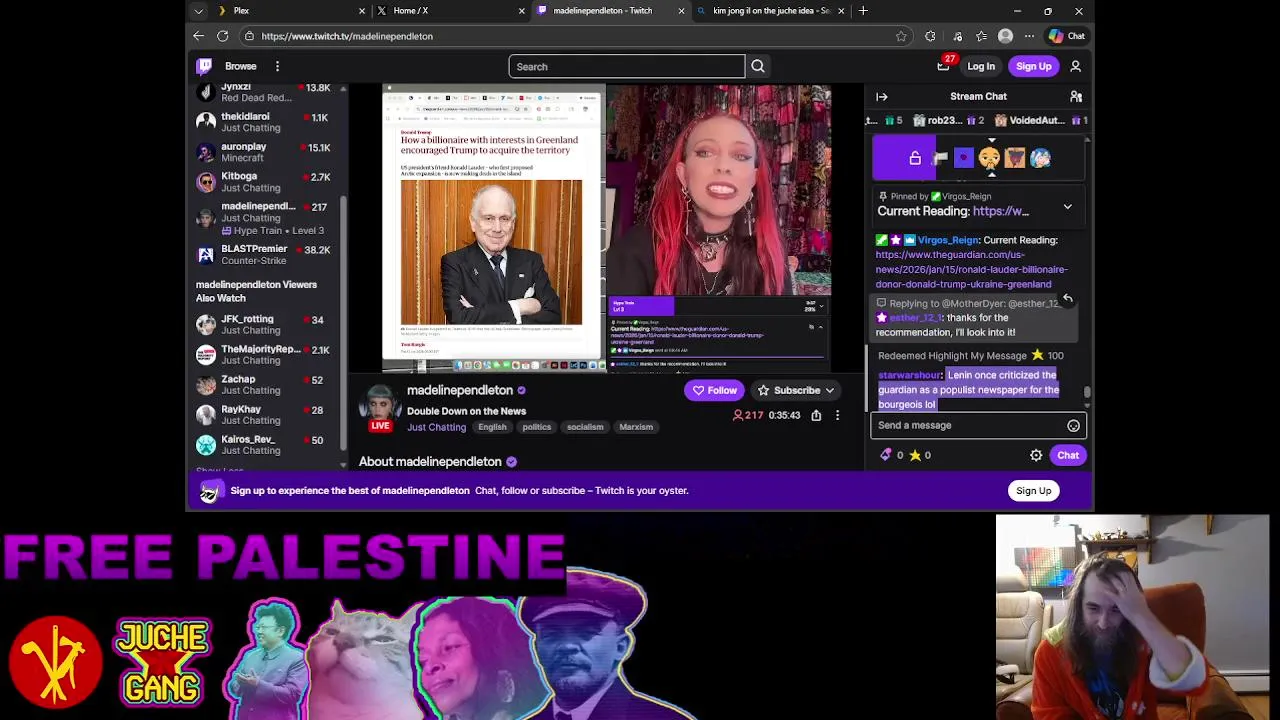Select the Marxism tag
1280x720 pixels.
(x=636, y=427)
